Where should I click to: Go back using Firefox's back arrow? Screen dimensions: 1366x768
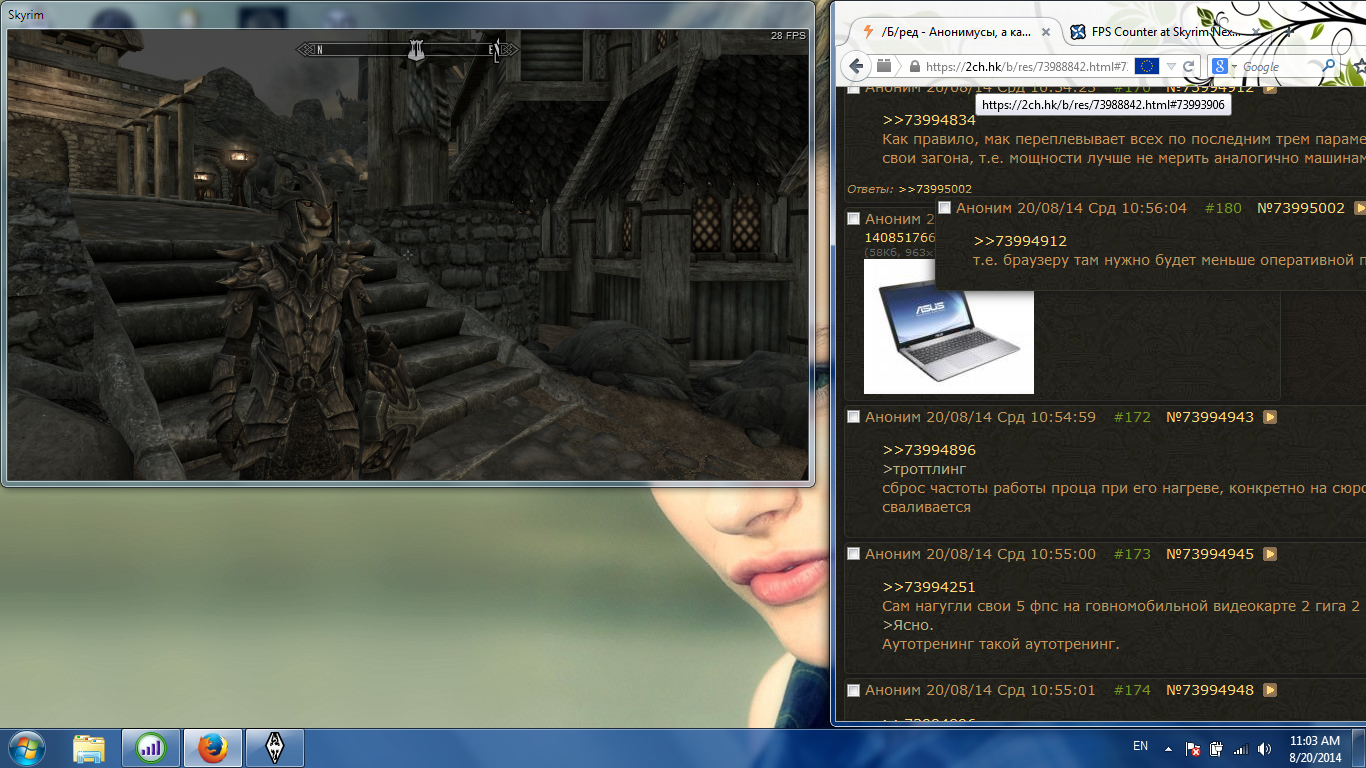856,66
